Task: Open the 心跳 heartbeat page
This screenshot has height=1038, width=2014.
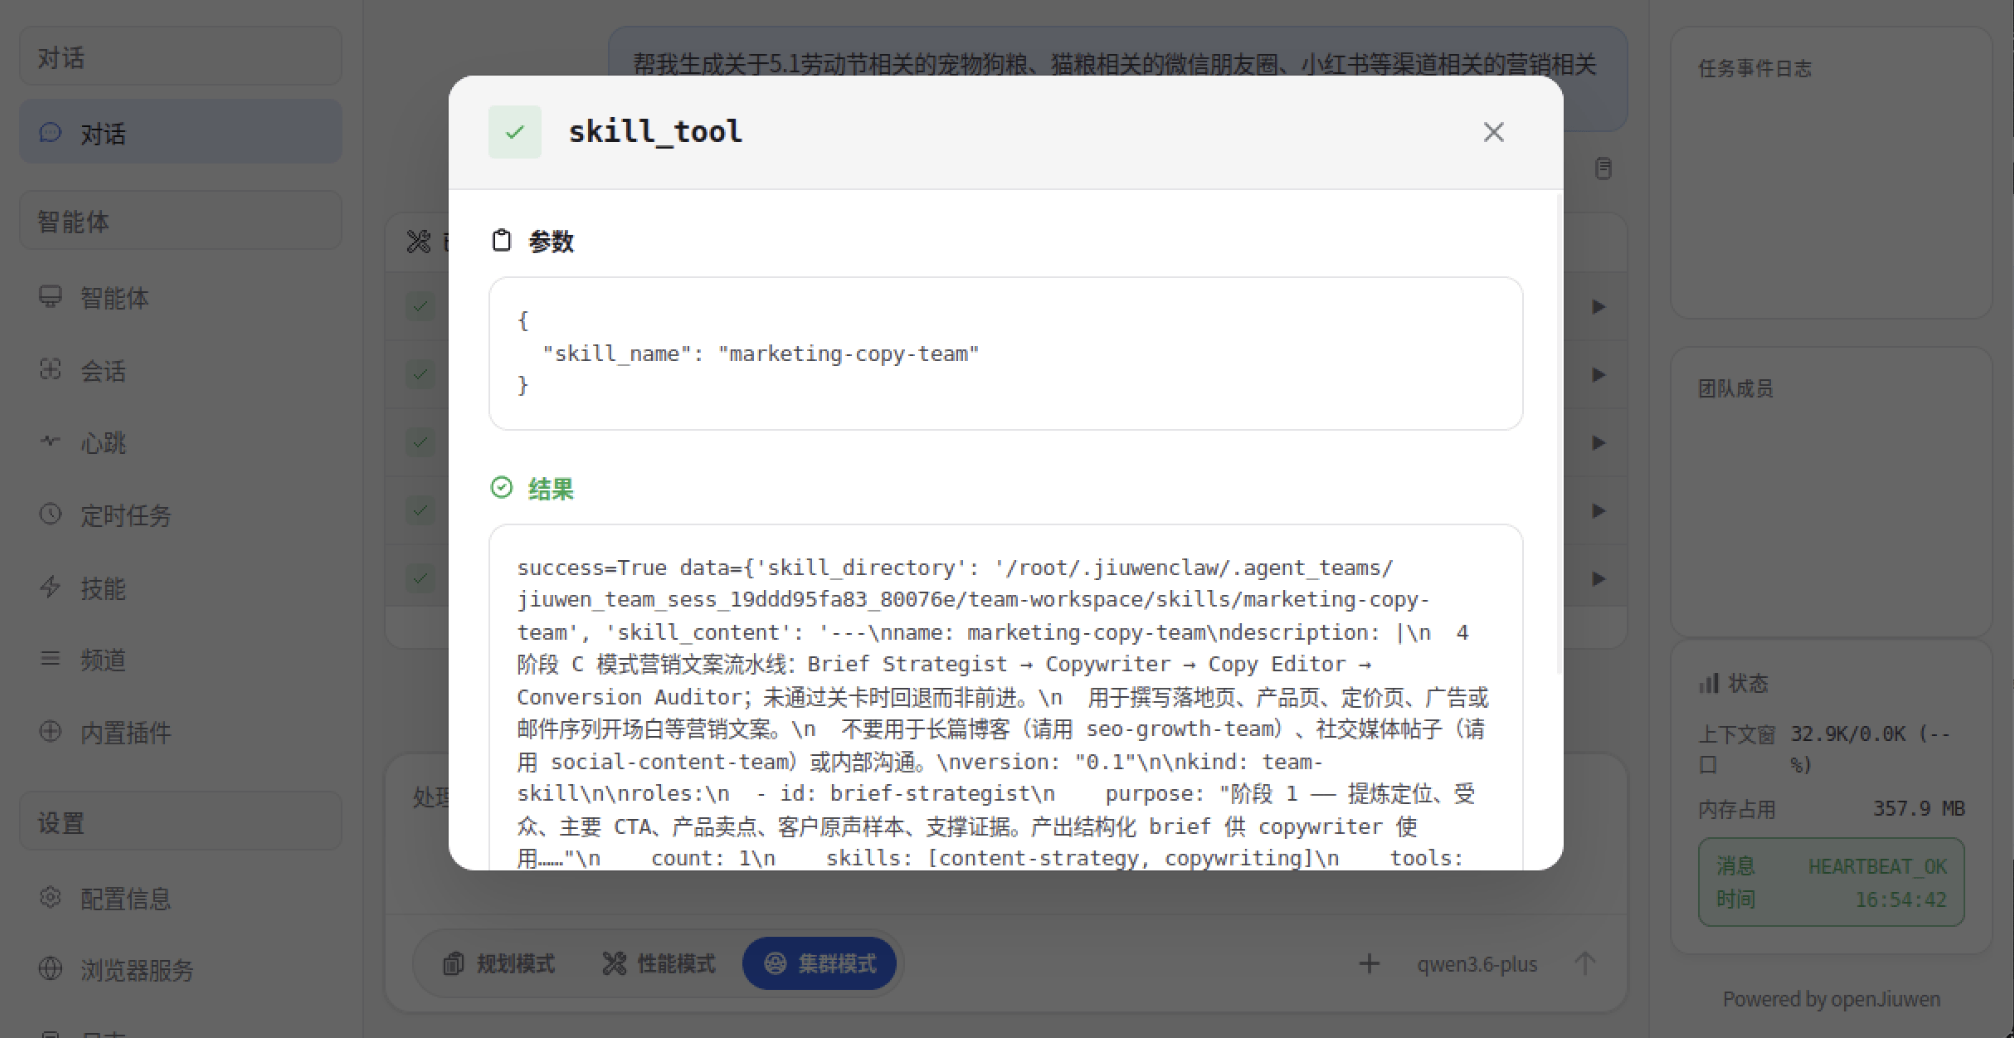Action: coord(181,443)
